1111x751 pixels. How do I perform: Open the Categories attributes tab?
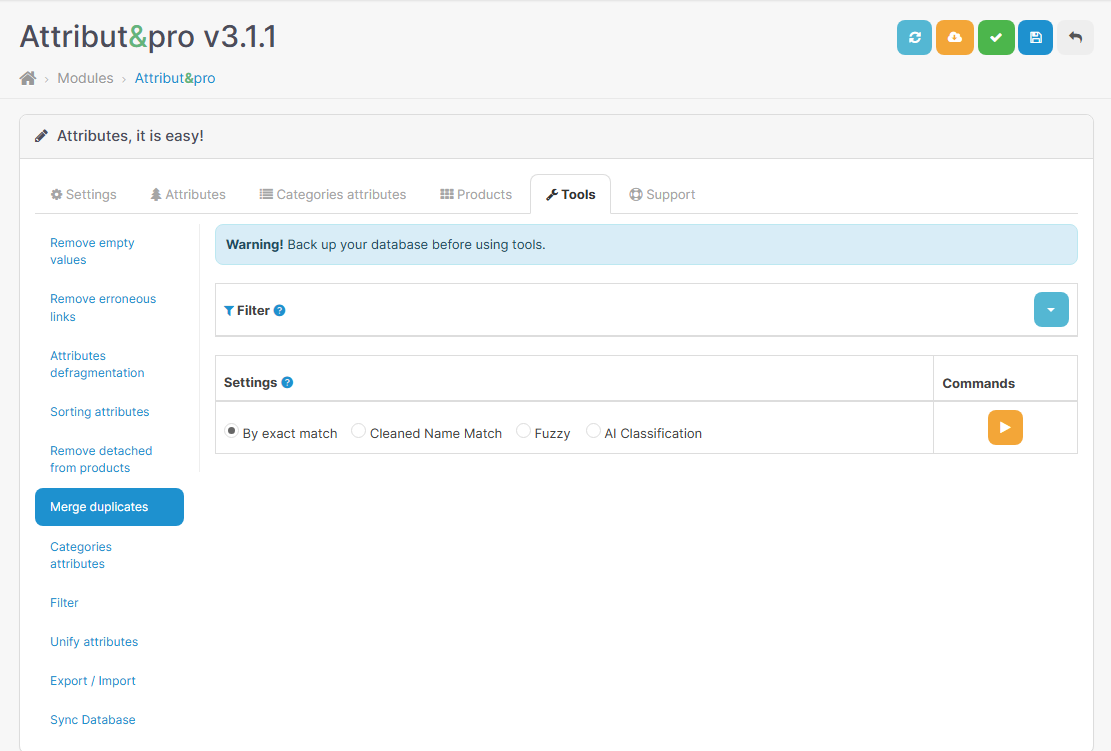(x=333, y=194)
